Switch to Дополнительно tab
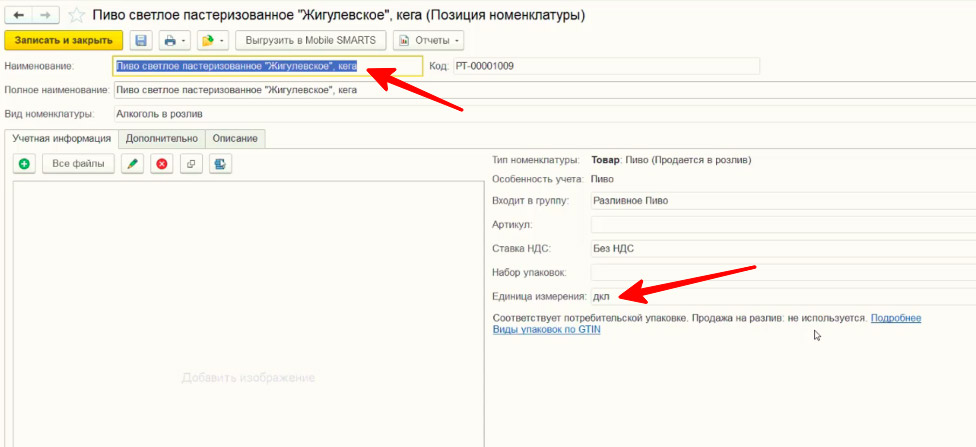Image resolution: width=976 pixels, height=447 pixels. [162, 139]
